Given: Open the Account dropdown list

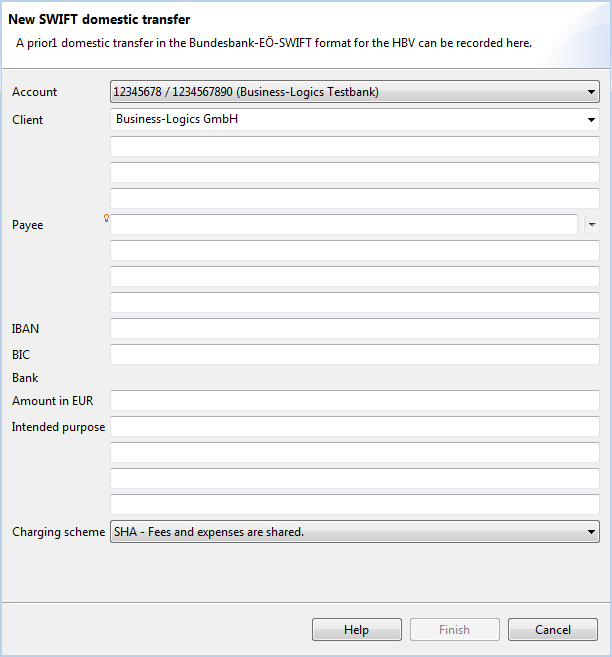Looking at the screenshot, I should [x=355, y=92].
